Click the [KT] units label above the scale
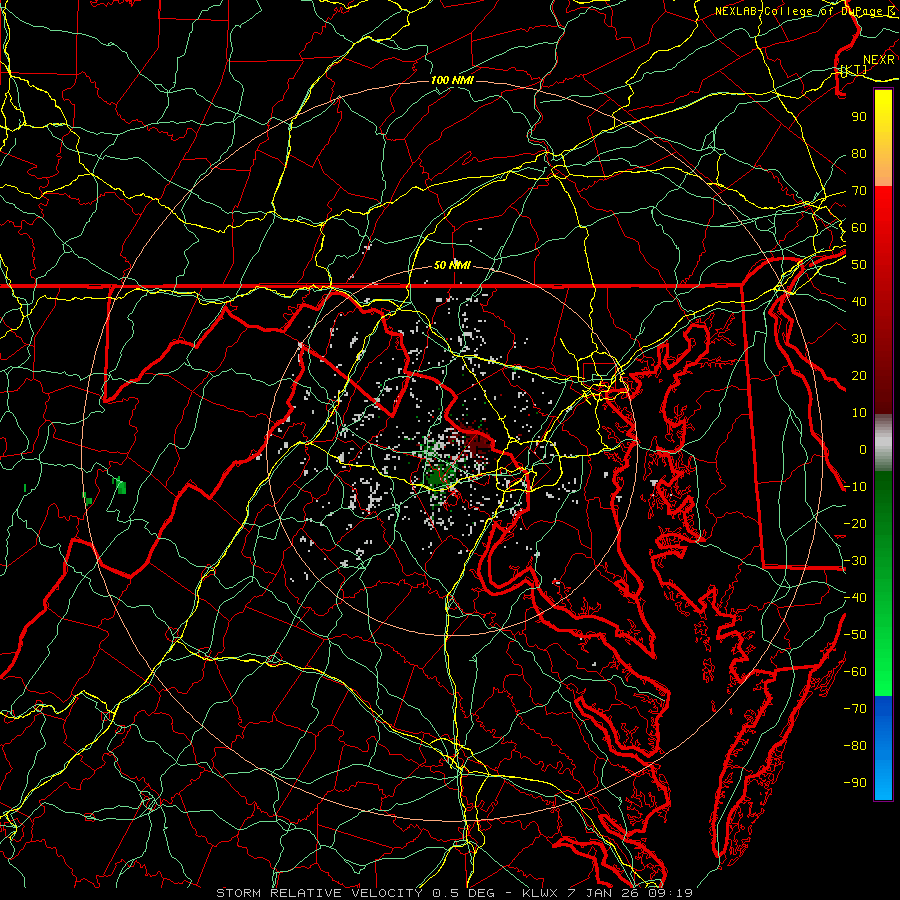Screen dimensions: 900x900 click(x=854, y=69)
